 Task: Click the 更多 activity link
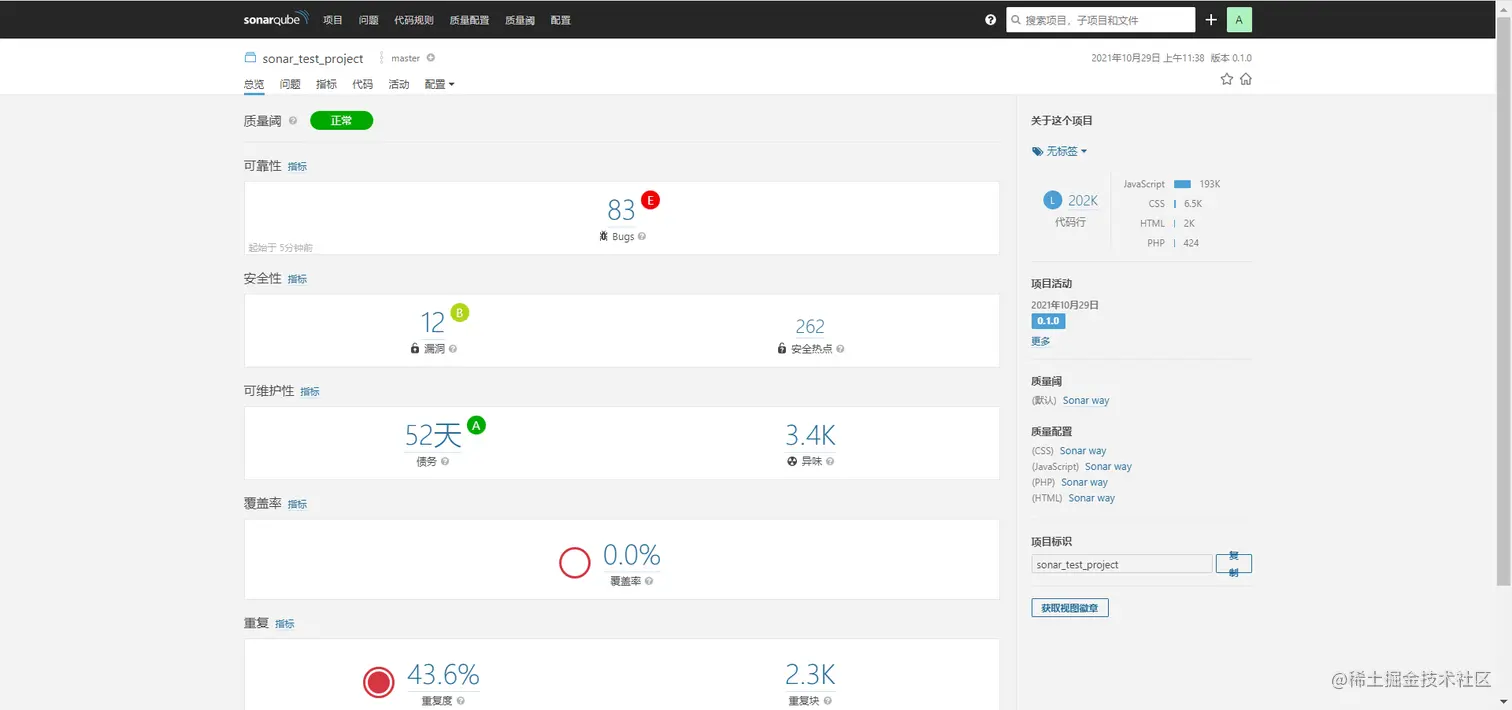click(1041, 341)
